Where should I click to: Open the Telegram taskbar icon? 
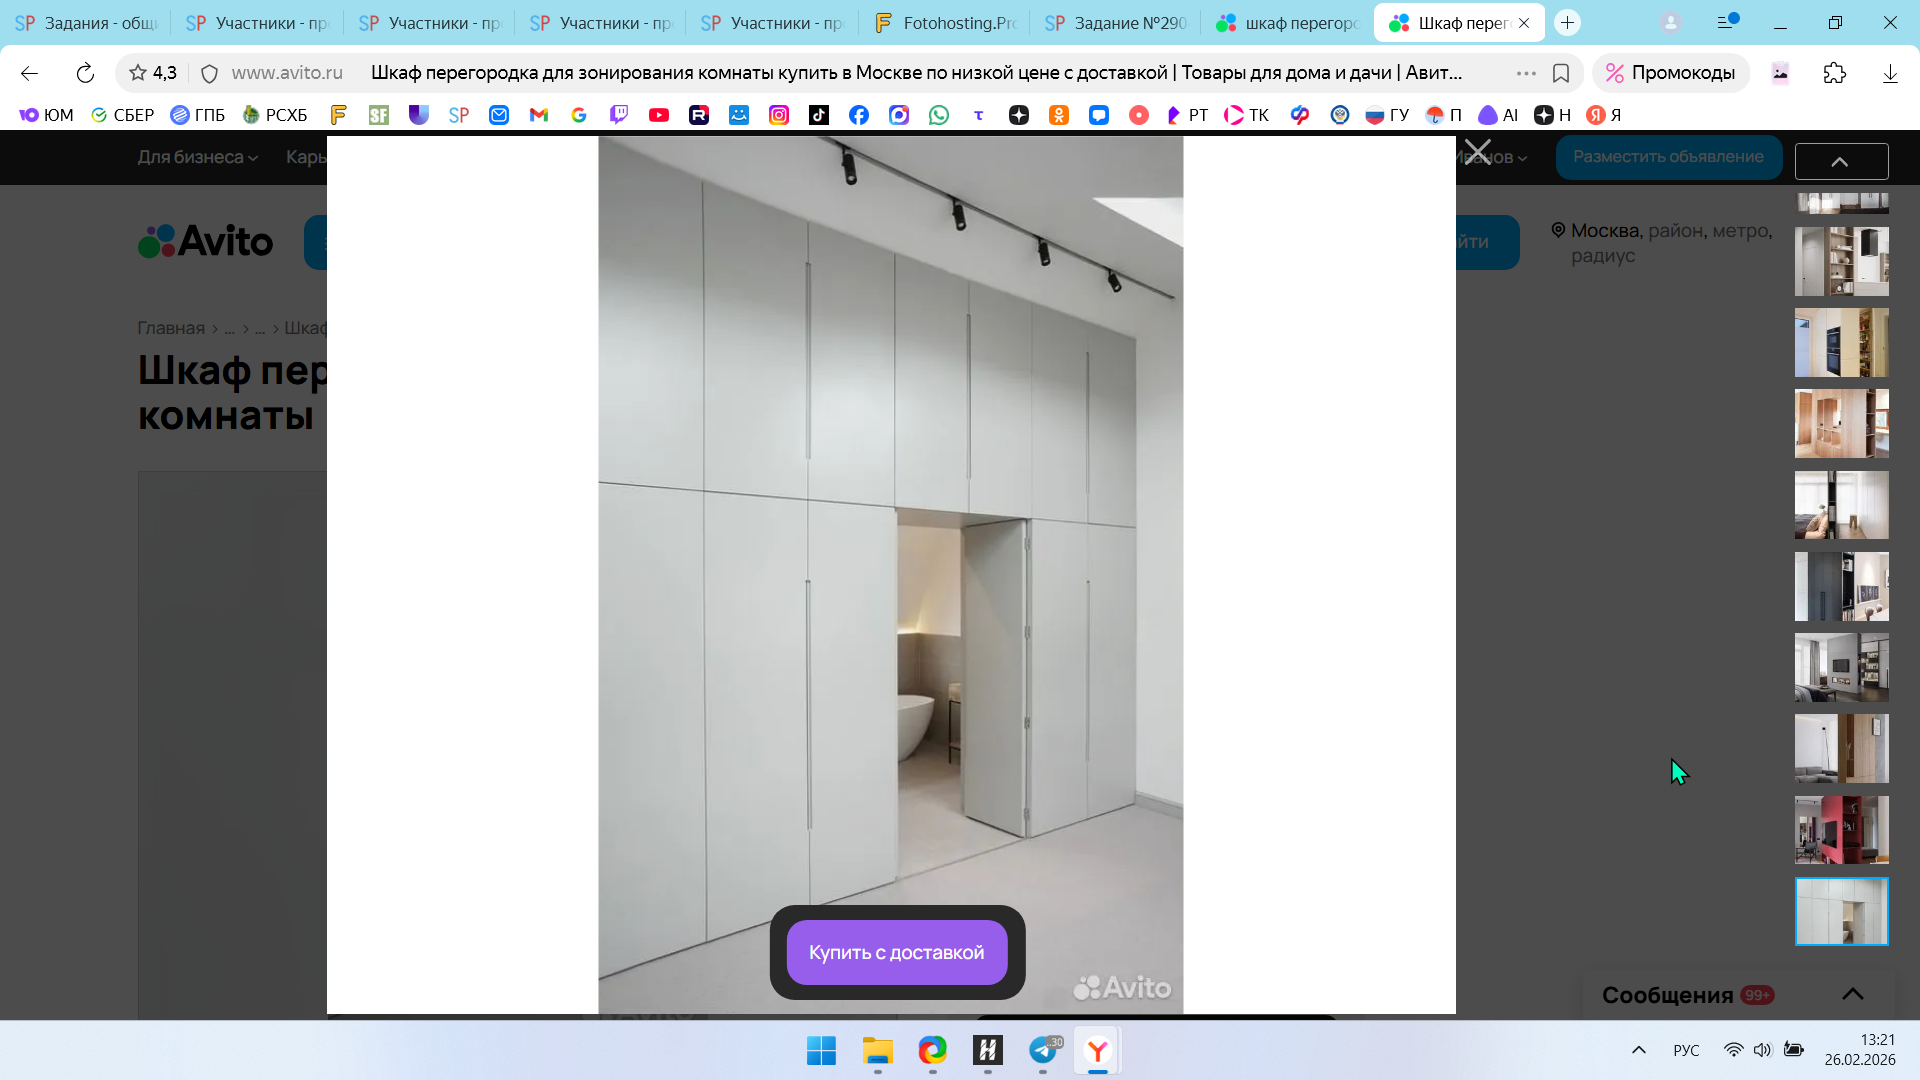coord(1042,1050)
